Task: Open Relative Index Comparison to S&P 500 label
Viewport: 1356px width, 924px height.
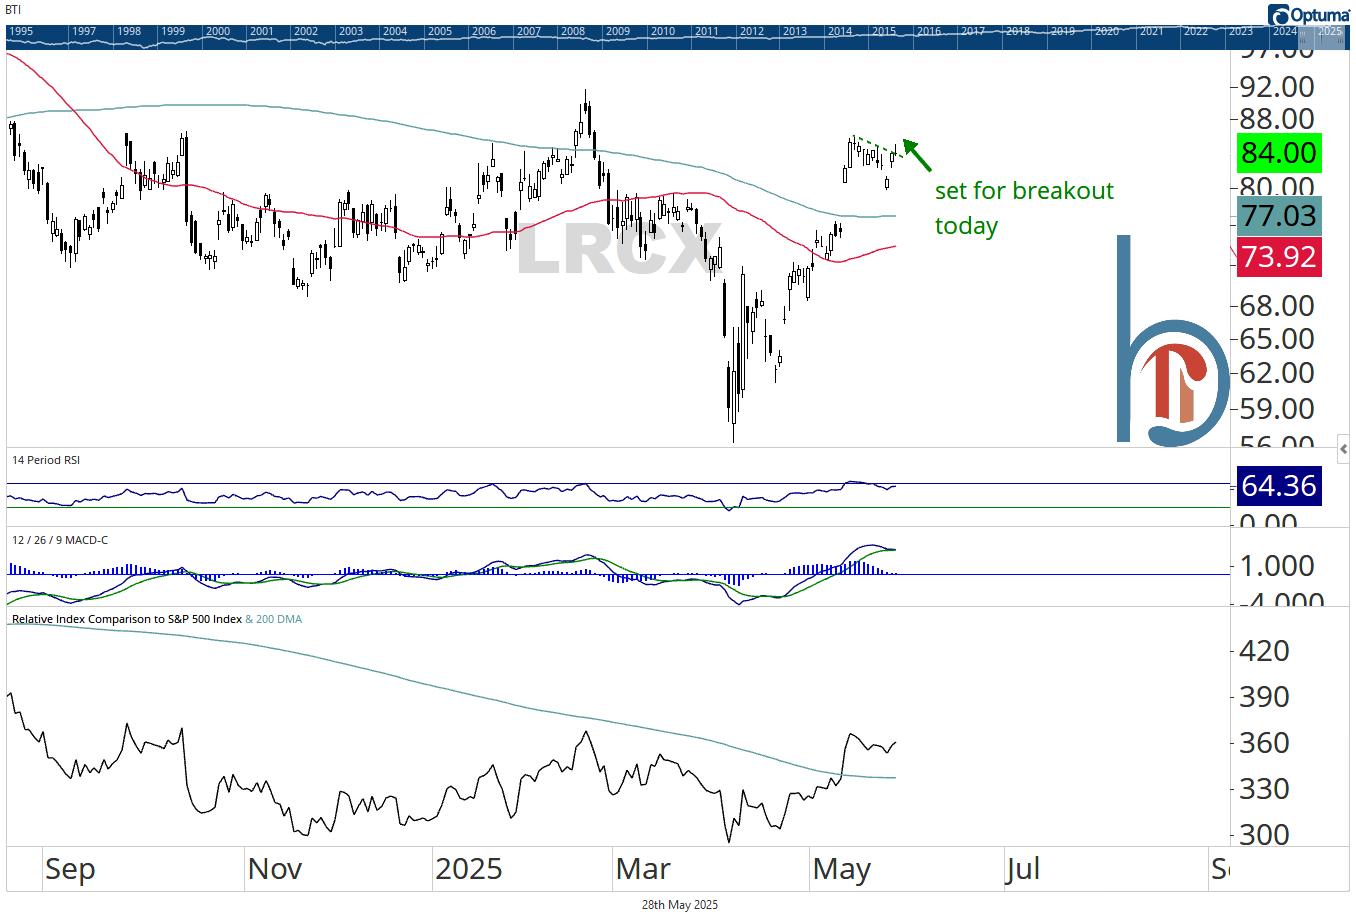Action: [127, 619]
